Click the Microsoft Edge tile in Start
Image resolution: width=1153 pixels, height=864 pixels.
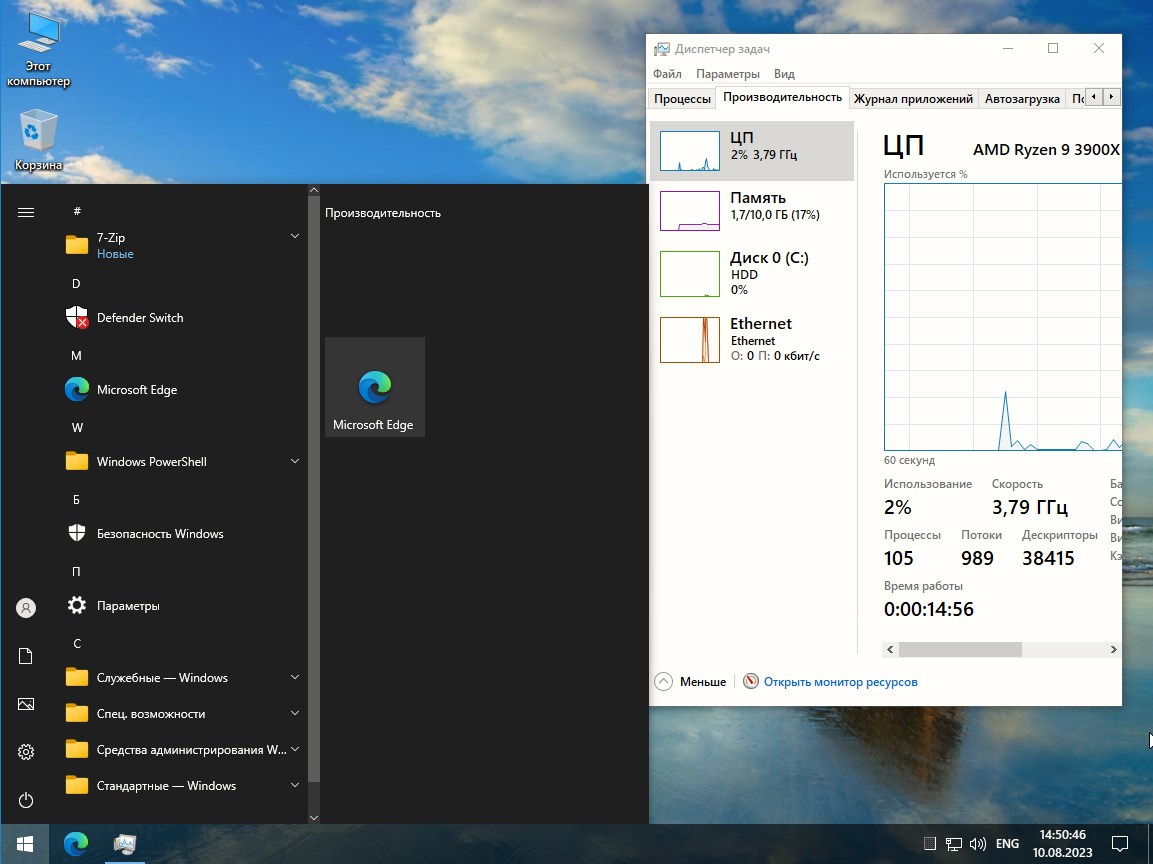pos(374,387)
